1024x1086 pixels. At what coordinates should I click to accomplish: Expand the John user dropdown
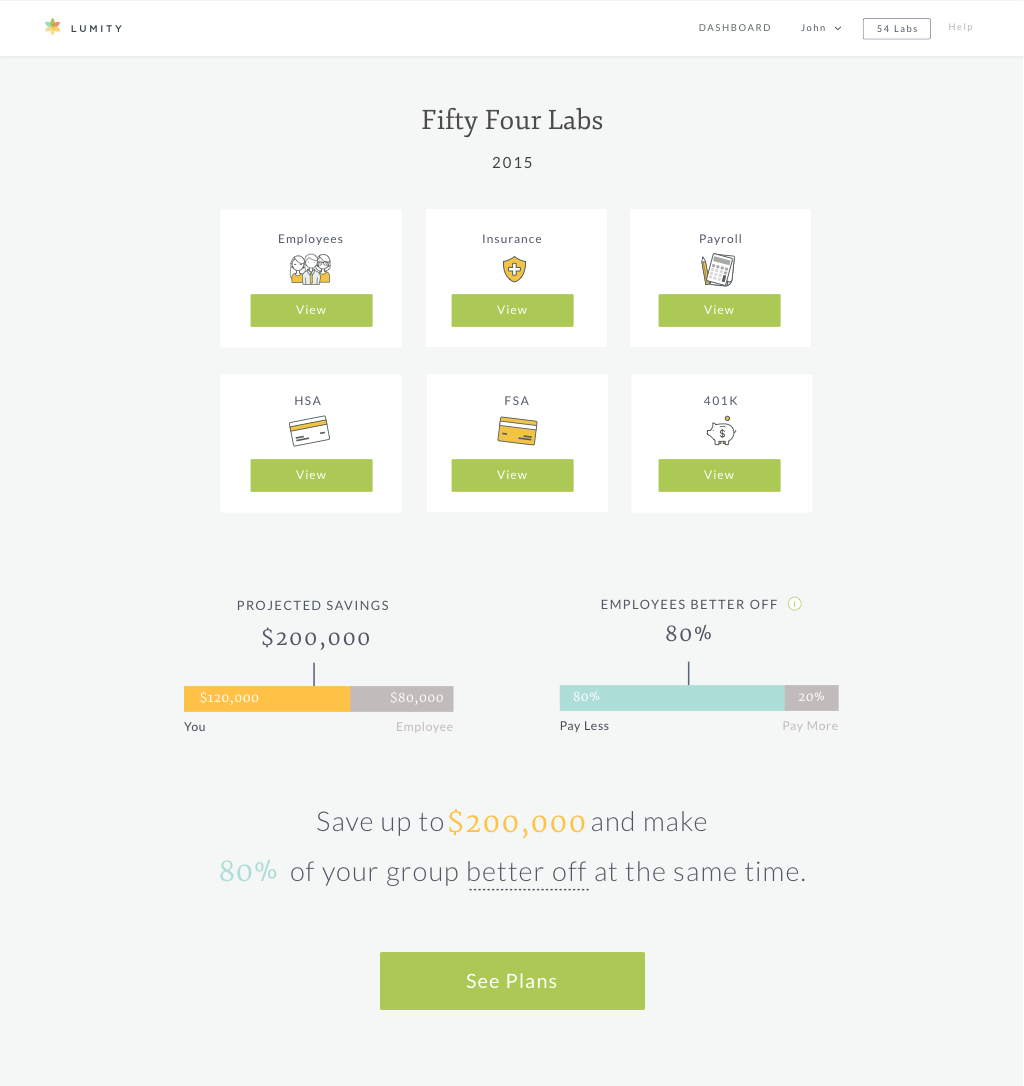(821, 28)
